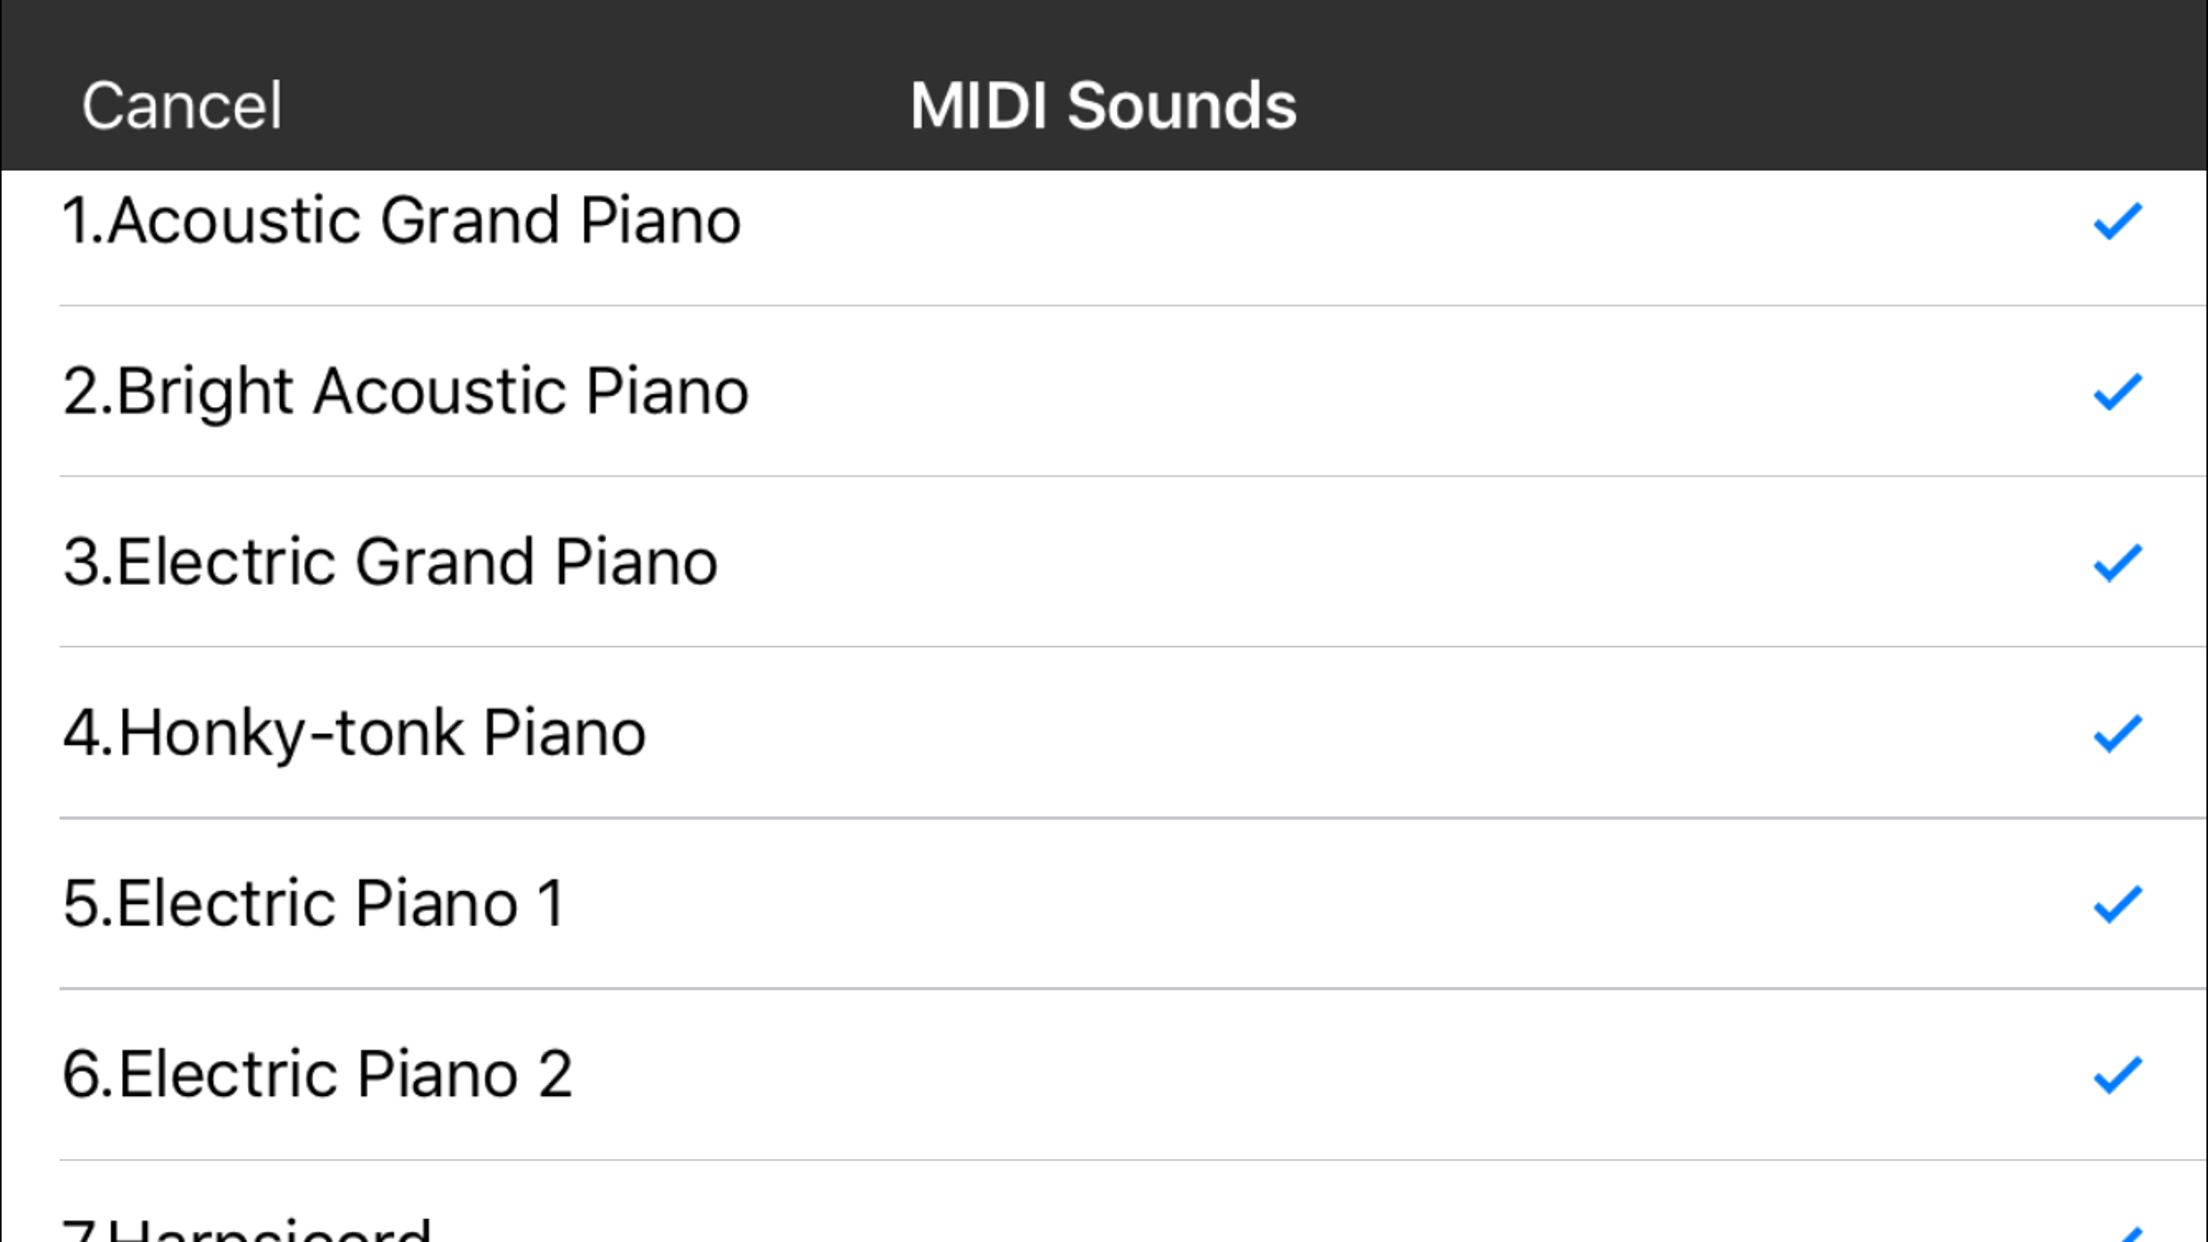Toggle the checkmark beside Bright Acoustic Piano
Image resolution: width=2208 pixels, height=1242 pixels.
[2116, 393]
